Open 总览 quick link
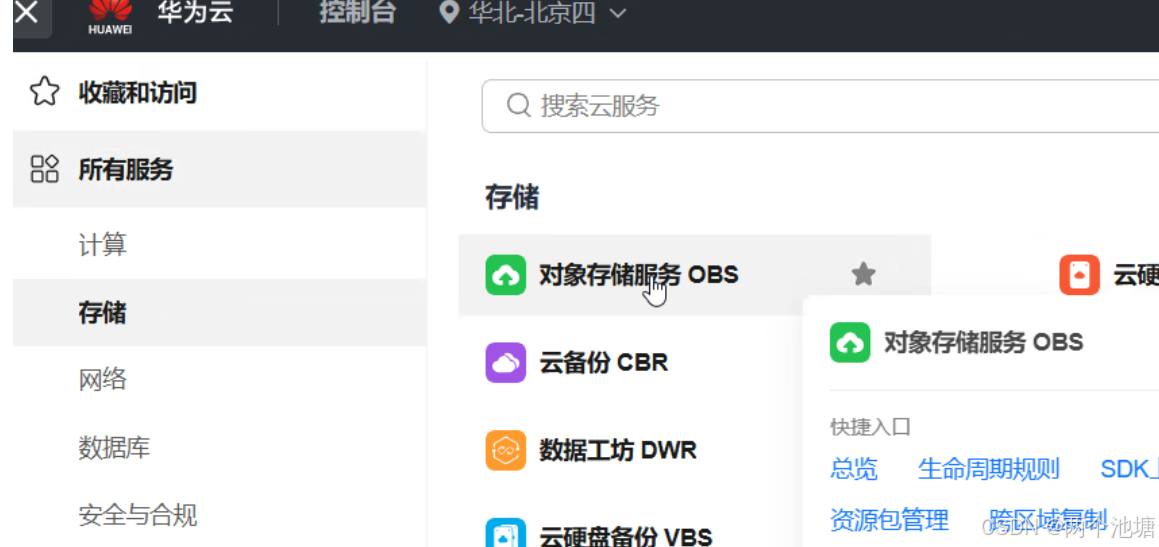 tap(854, 469)
